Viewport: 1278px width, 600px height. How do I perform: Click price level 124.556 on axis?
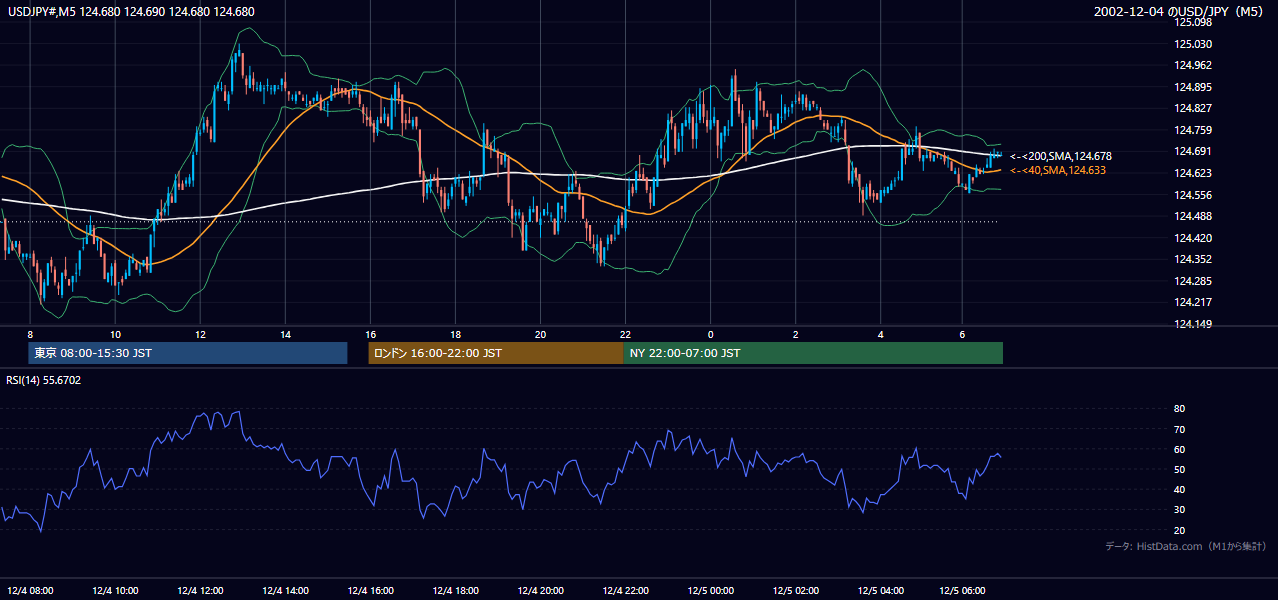pos(1193,195)
